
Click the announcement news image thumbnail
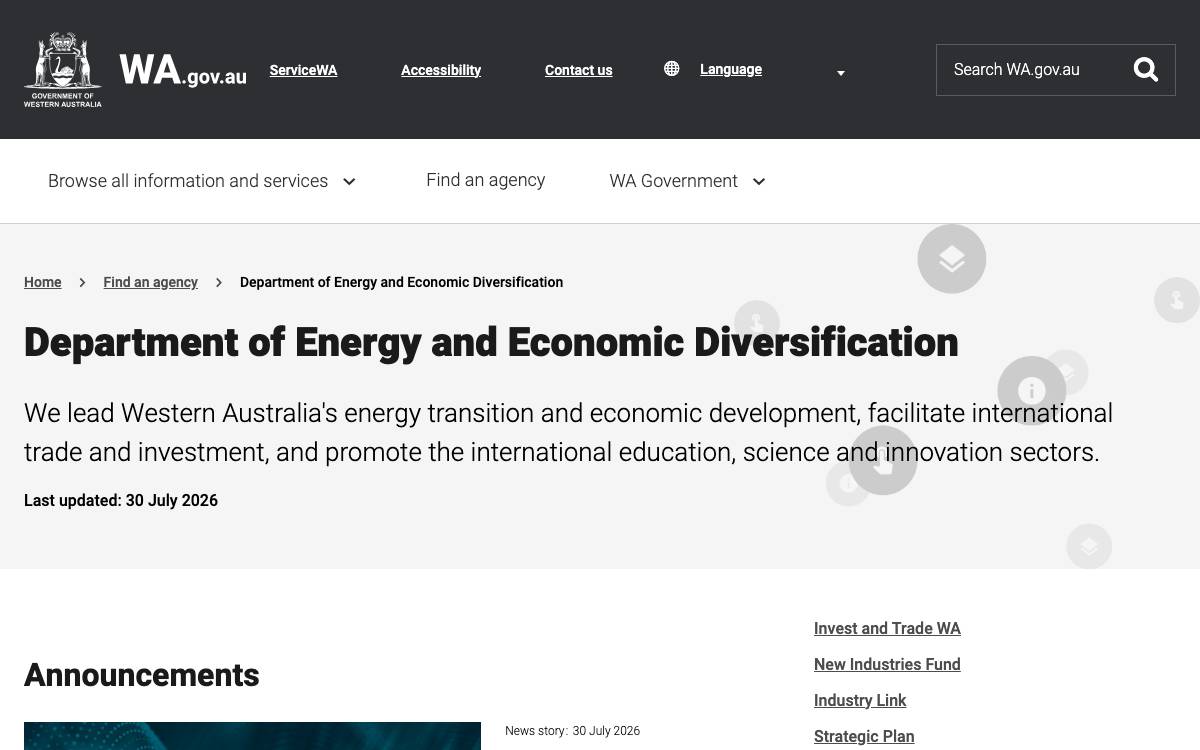point(252,736)
